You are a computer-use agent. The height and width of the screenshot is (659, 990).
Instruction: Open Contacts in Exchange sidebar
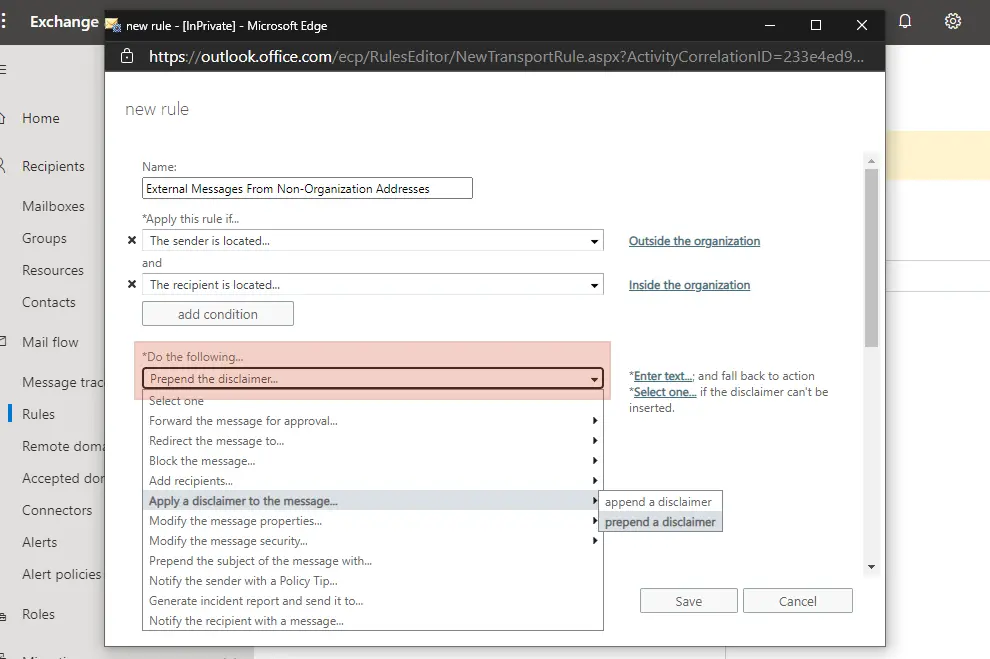pos(49,302)
